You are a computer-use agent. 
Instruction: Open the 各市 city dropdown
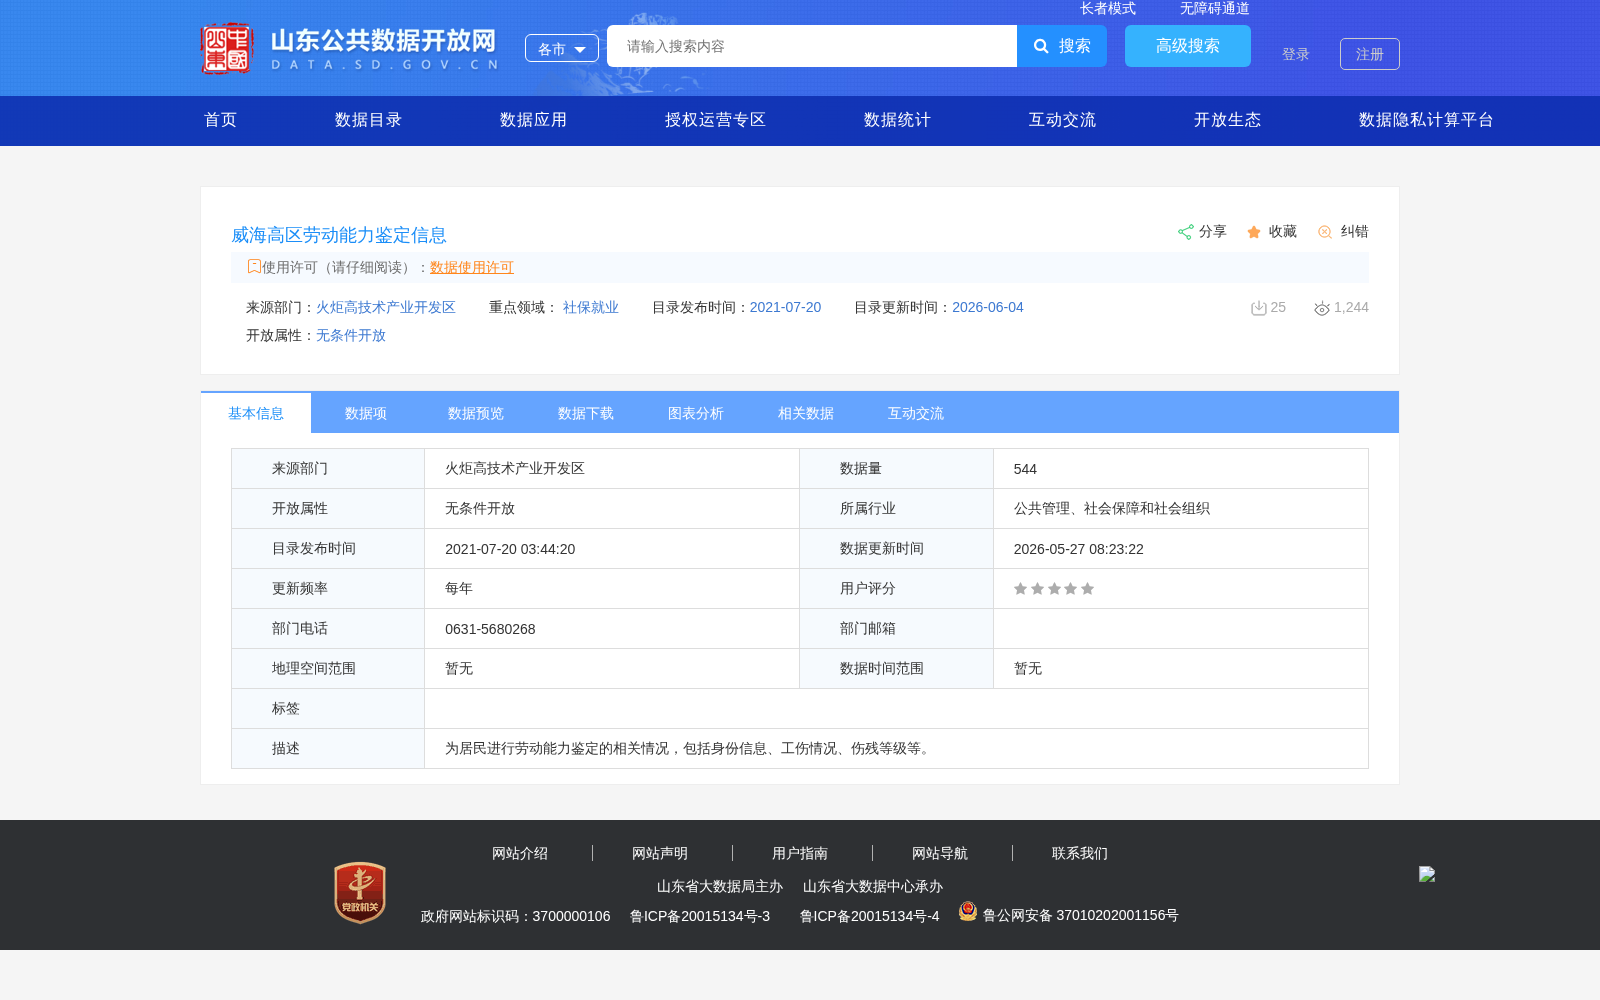coord(562,48)
